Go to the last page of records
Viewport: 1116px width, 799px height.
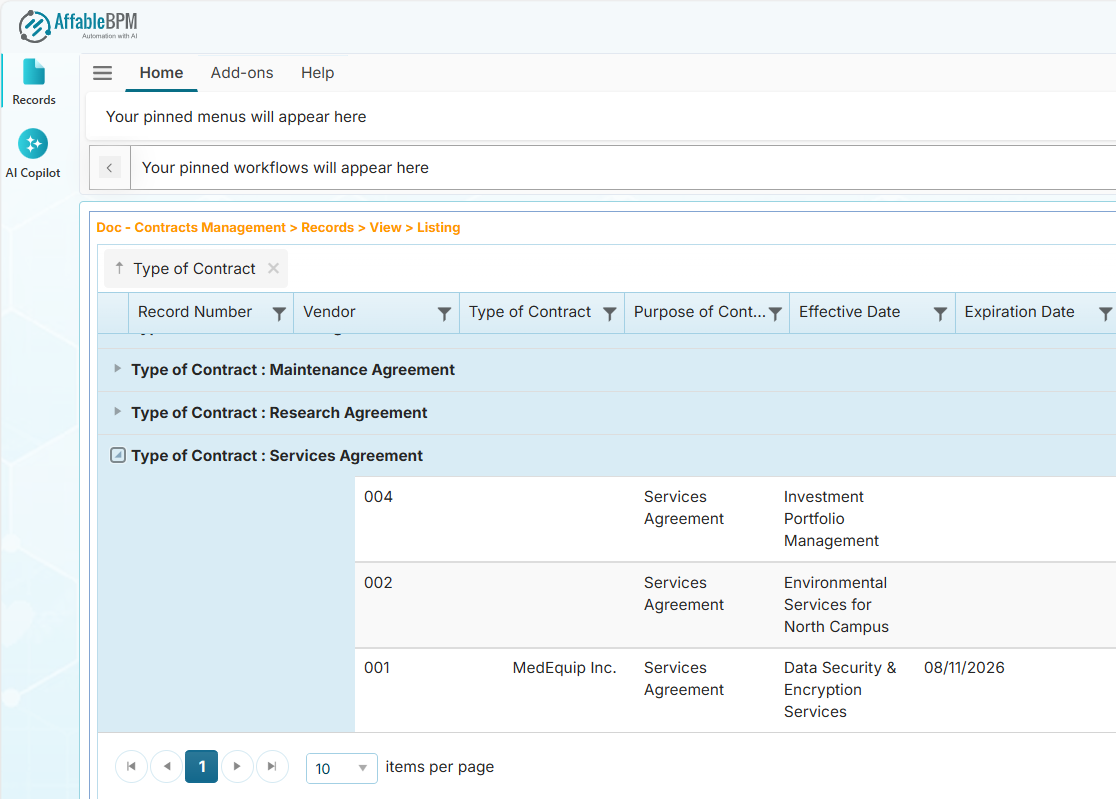tap(272, 766)
